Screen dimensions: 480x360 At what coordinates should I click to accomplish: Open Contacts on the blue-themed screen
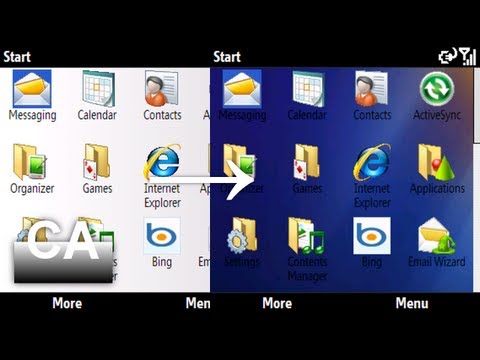[x=371, y=89]
